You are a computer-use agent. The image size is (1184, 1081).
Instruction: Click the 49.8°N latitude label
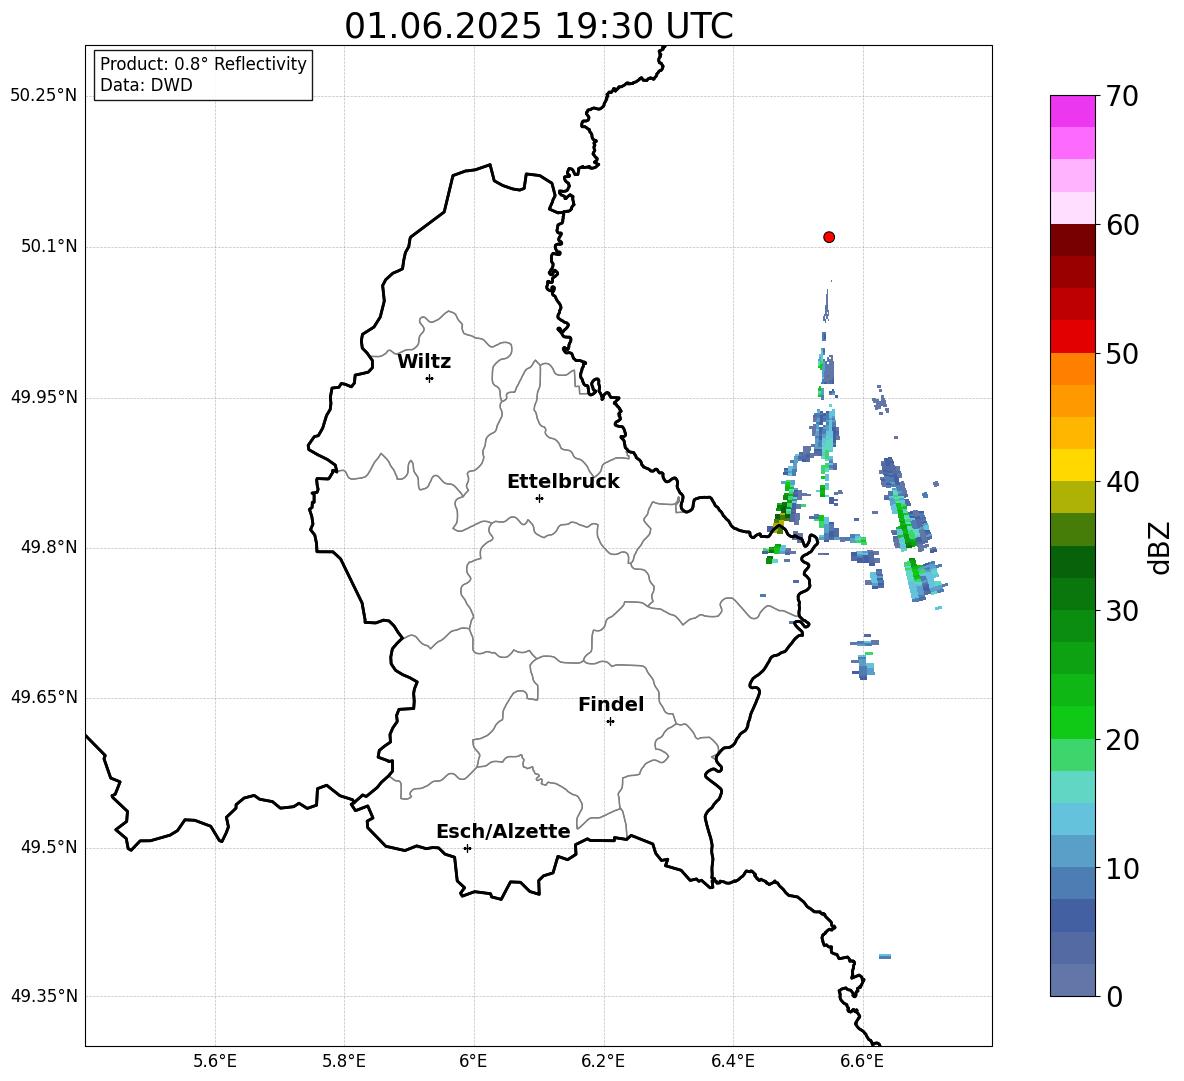(49, 547)
